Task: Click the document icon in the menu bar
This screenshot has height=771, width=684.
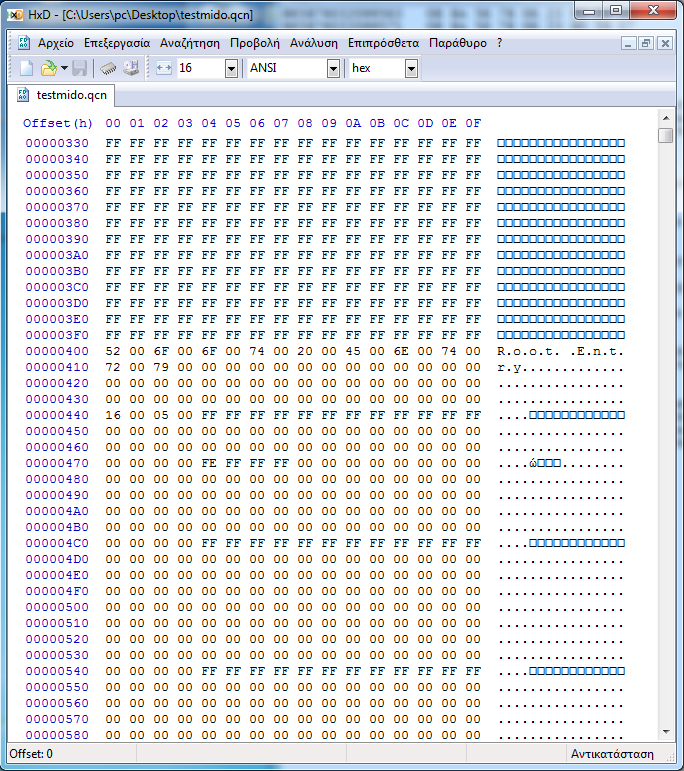Action: point(24,43)
